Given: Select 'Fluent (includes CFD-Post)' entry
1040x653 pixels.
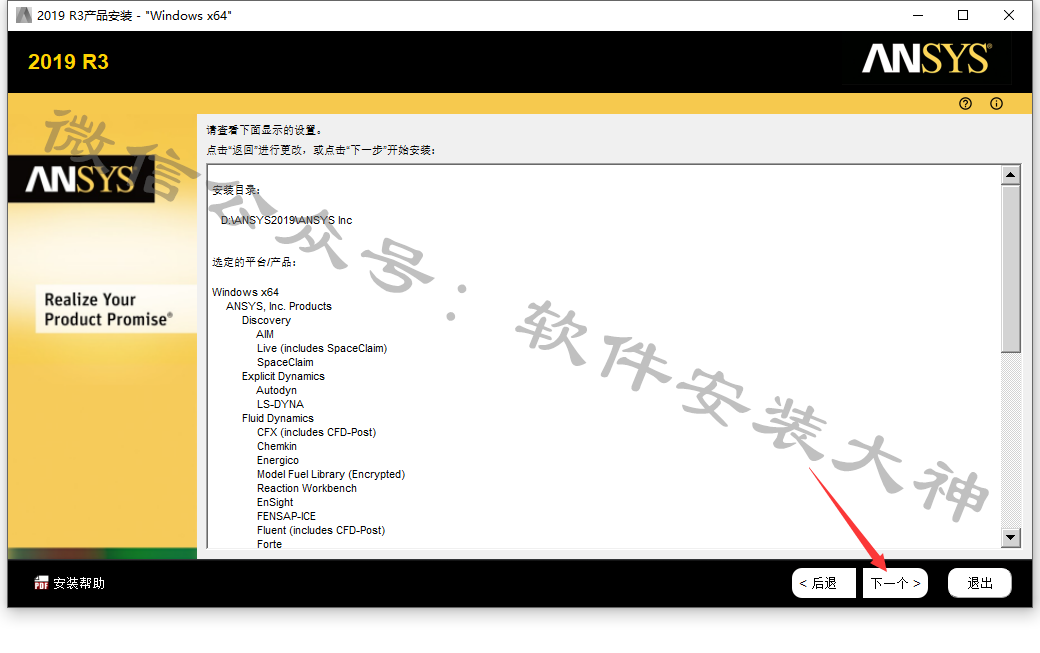Looking at the screenshot, I should (321, 530).
